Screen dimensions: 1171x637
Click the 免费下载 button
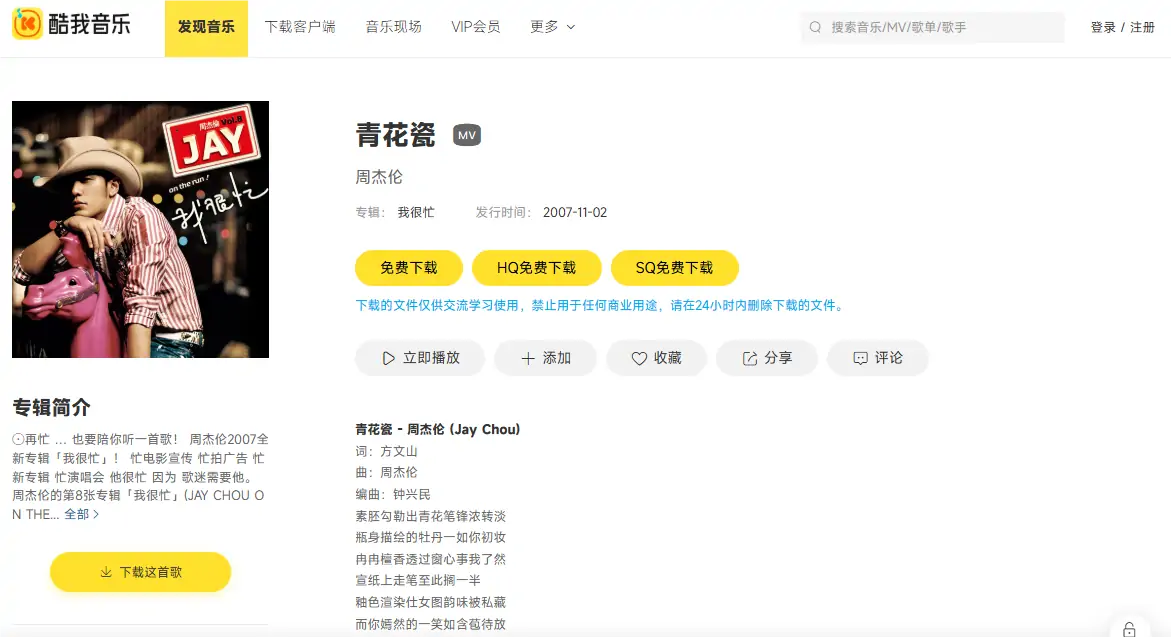(x=409, y=268)
